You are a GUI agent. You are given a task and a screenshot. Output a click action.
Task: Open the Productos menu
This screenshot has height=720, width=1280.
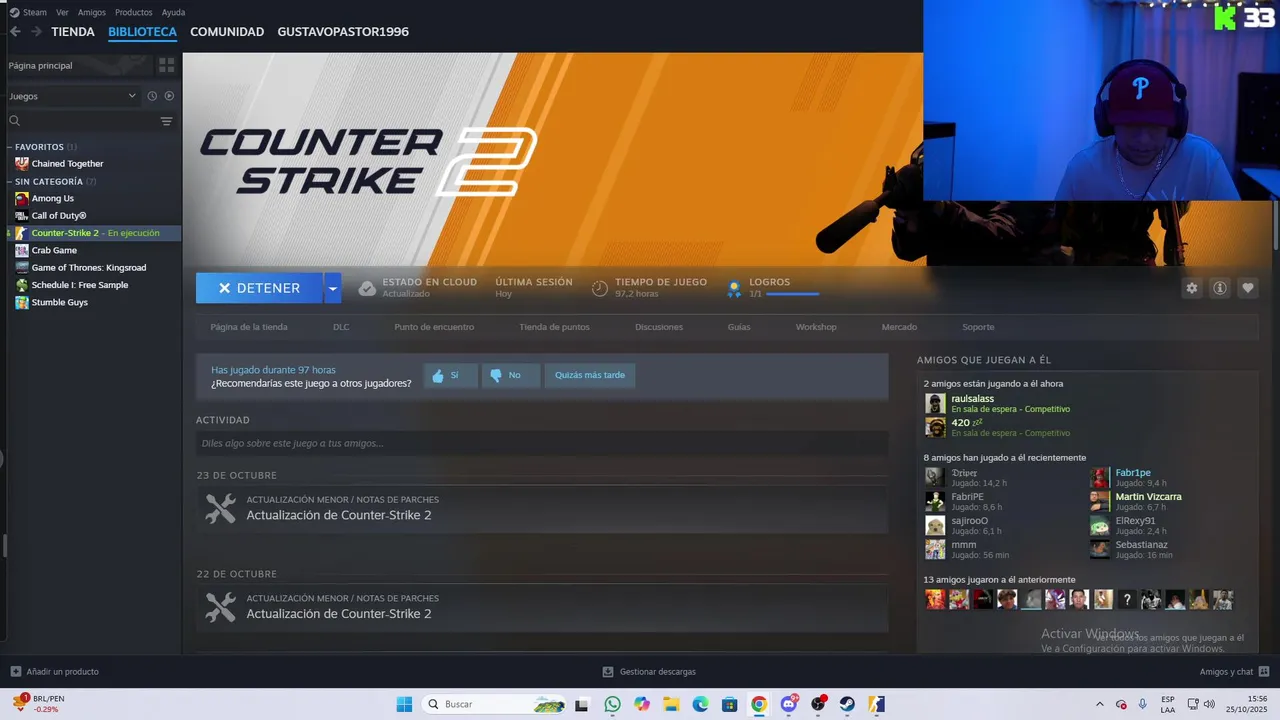(x=134, y=12)
